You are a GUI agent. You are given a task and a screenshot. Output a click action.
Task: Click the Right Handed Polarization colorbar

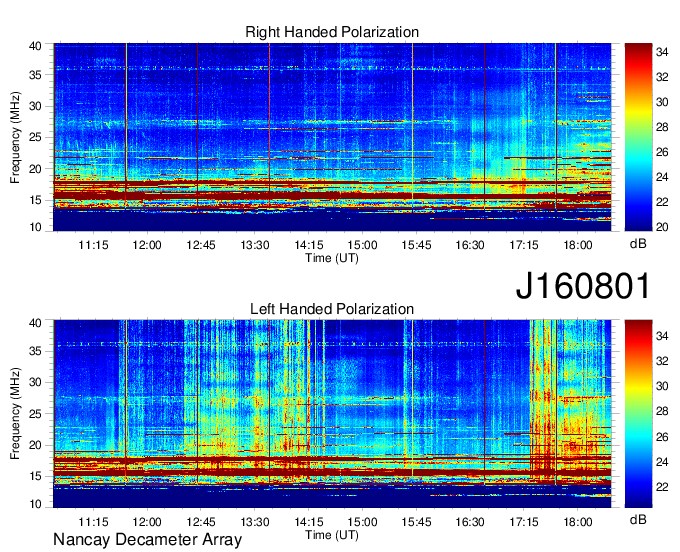(x=638, y=137)
